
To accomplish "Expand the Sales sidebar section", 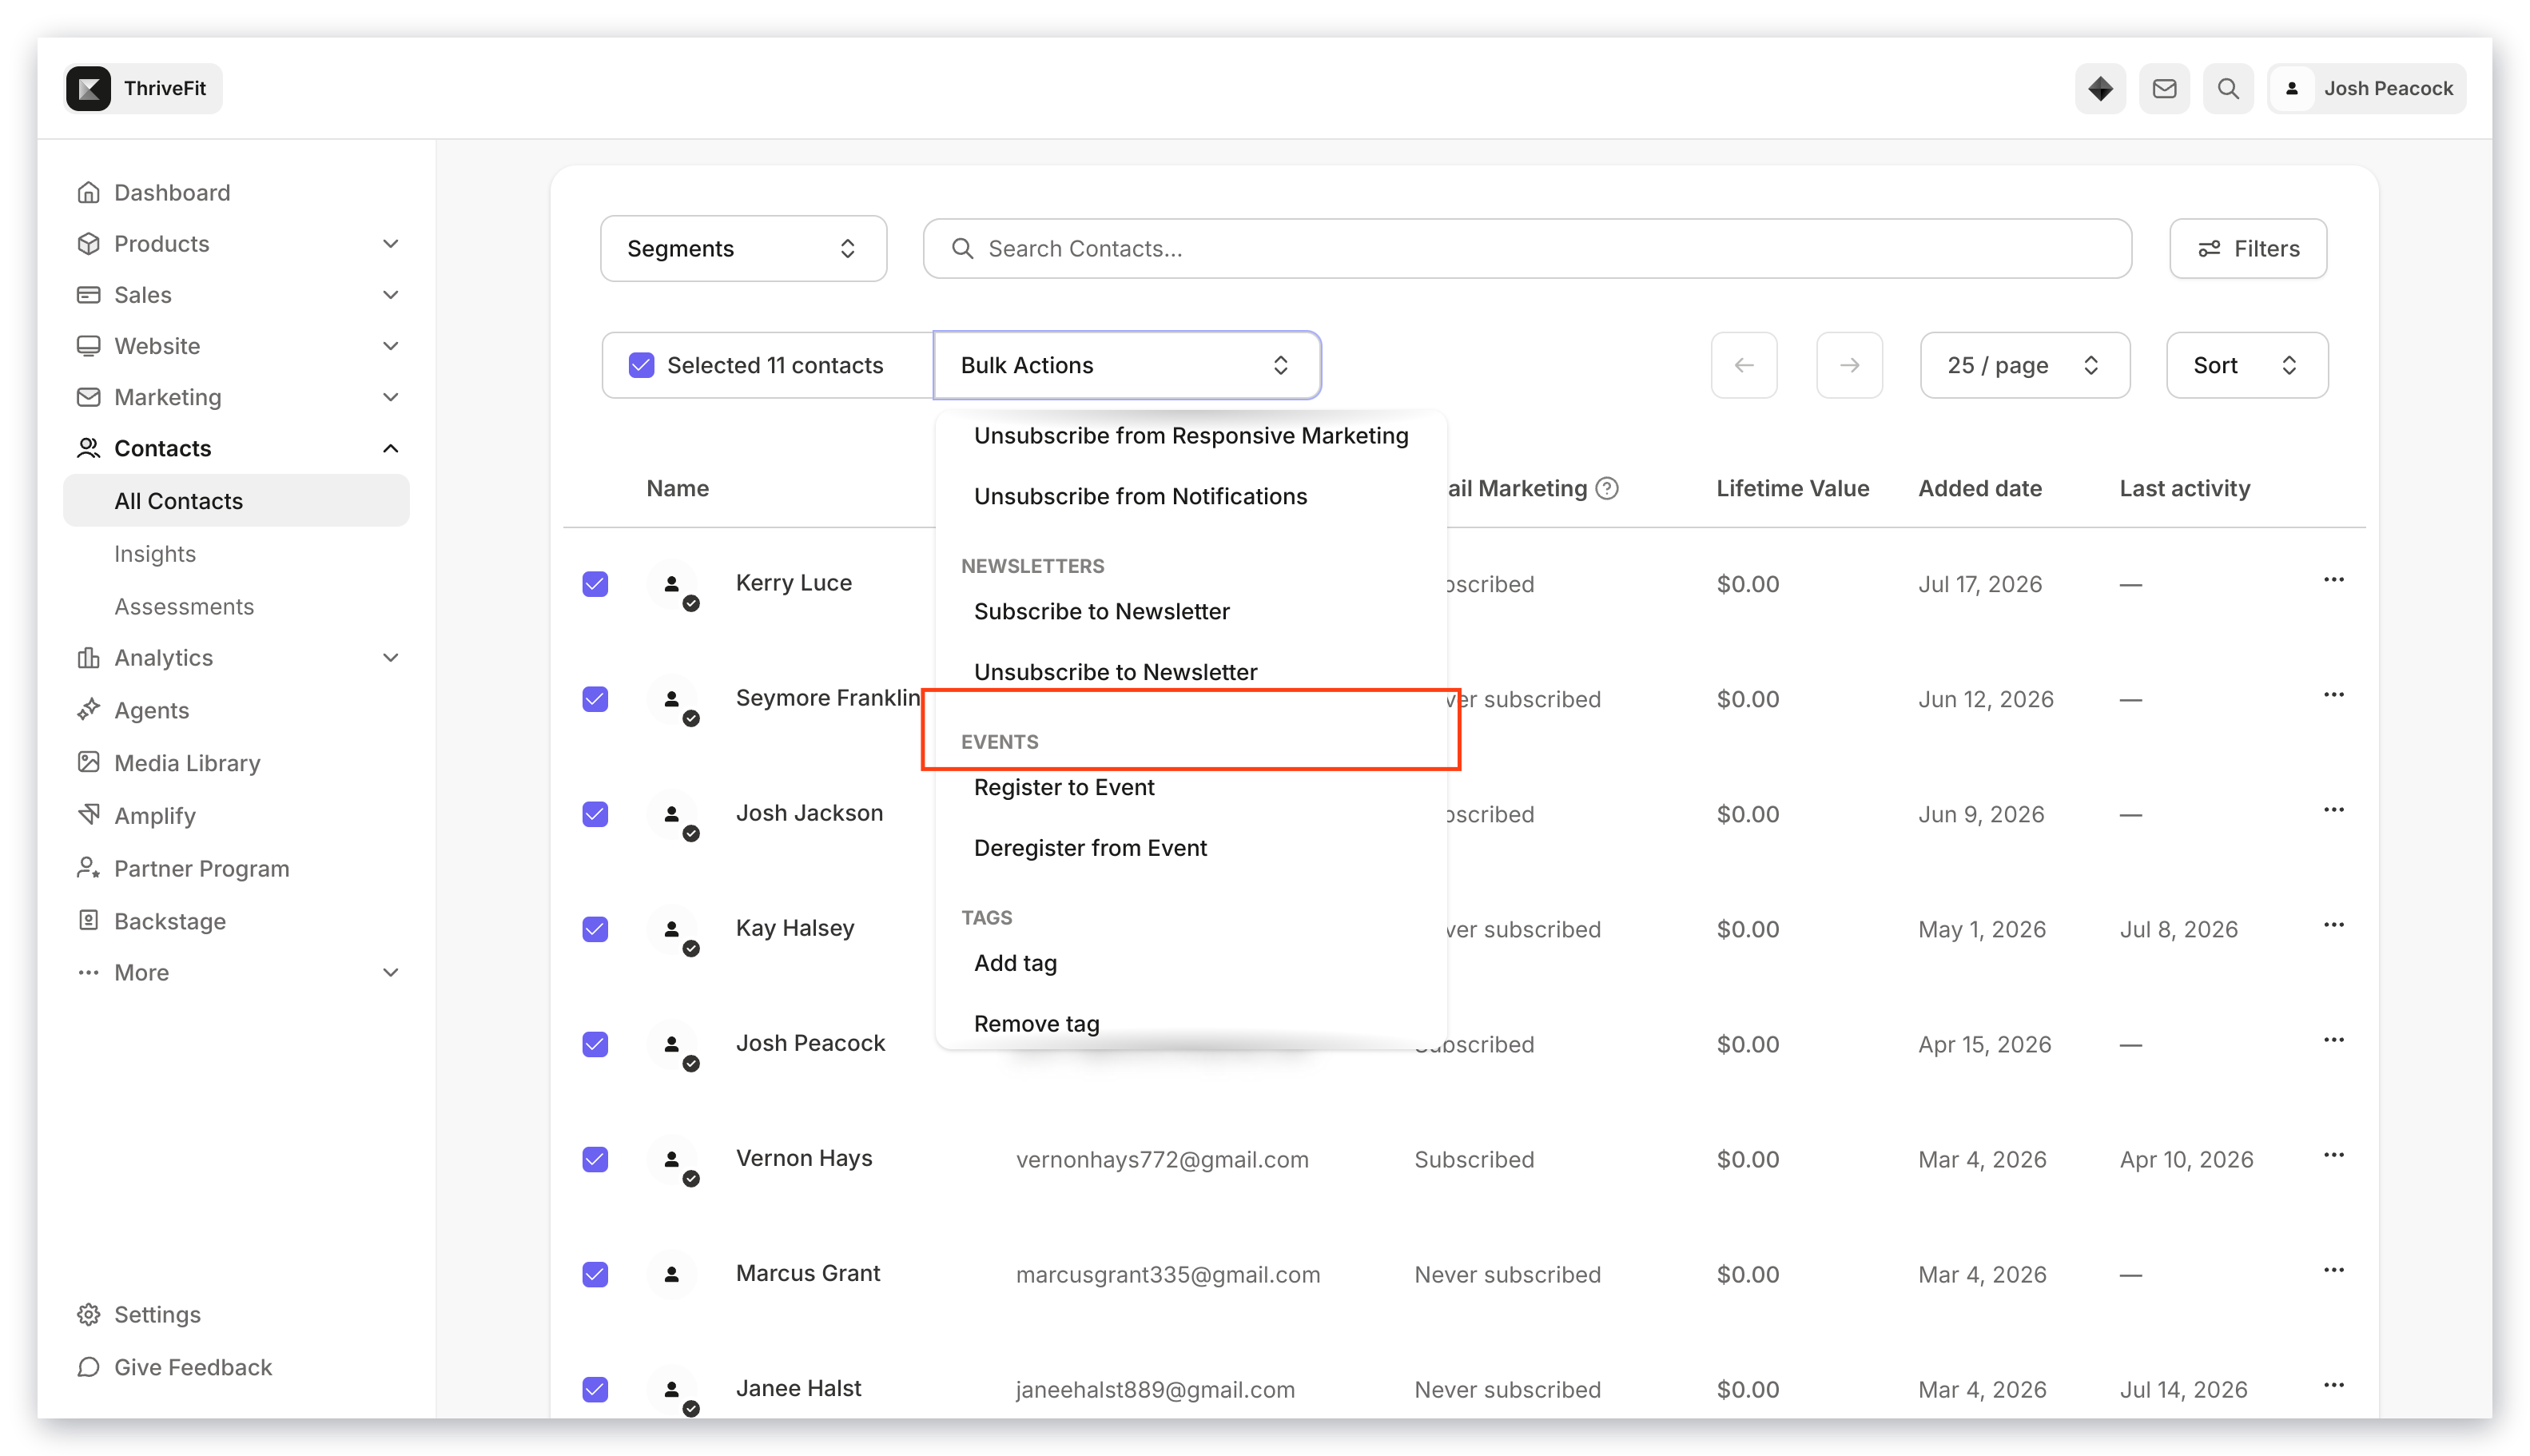I will coord(390,294).
